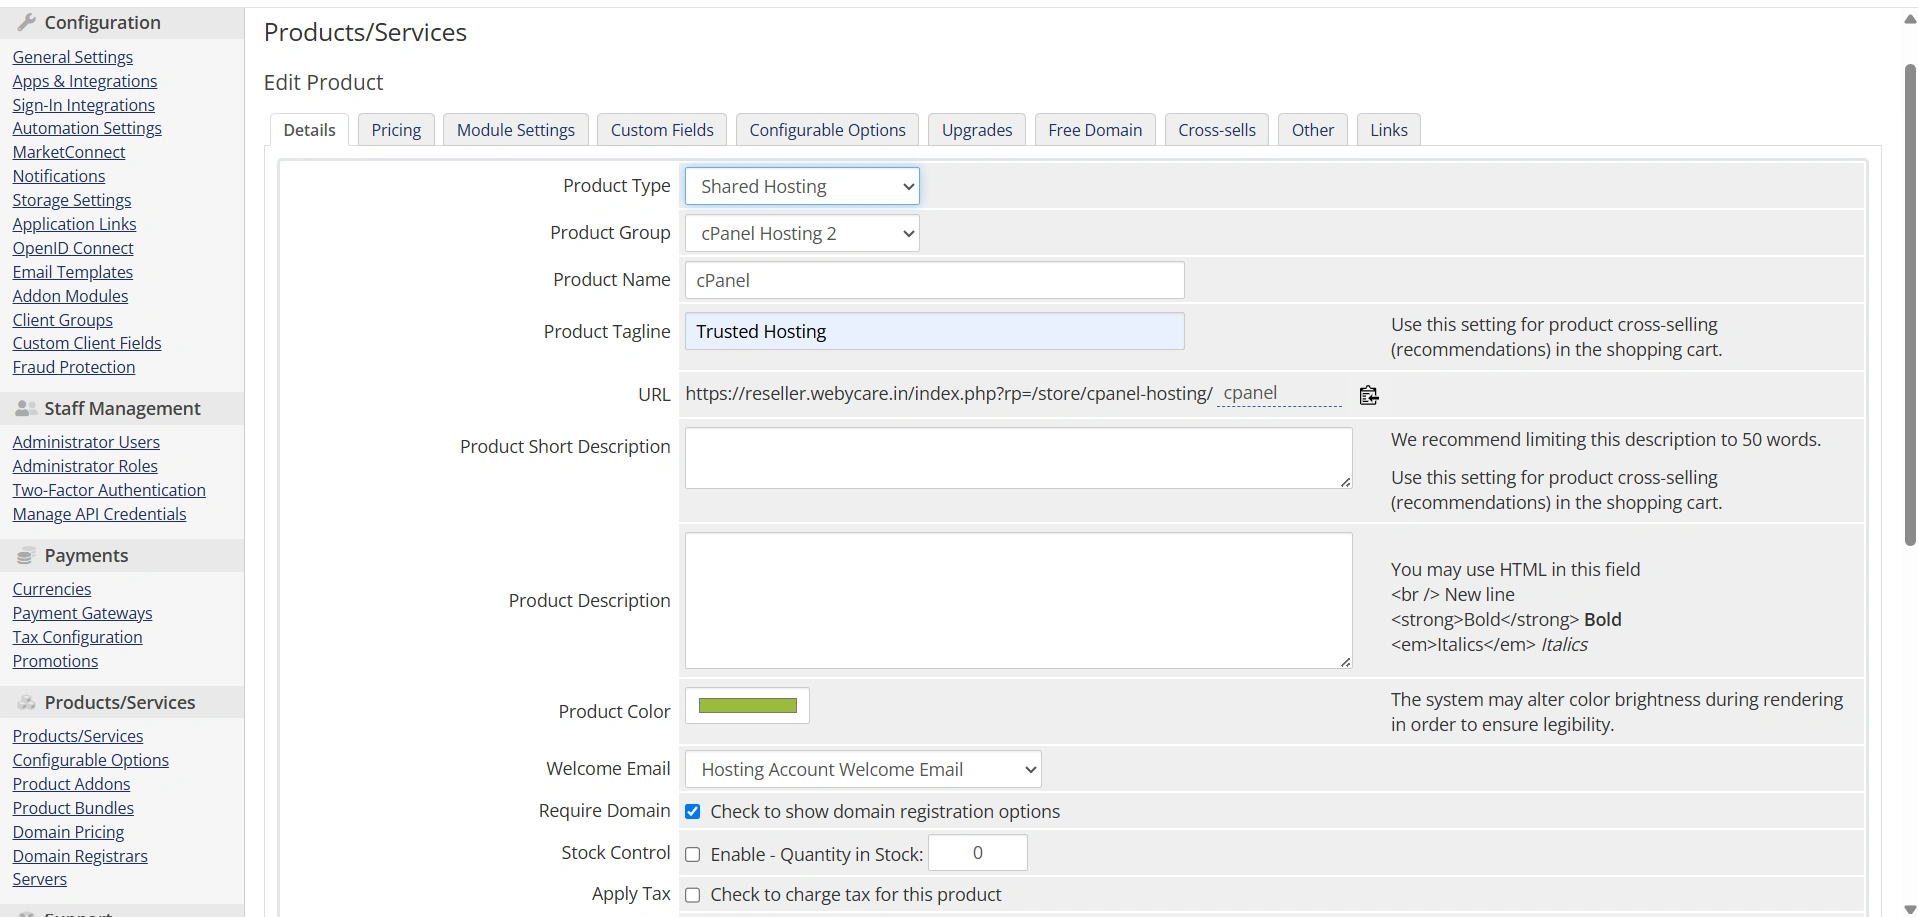Open the Welcome Email dropdown
Screen dimensions: 1918x917
point(863,769)
